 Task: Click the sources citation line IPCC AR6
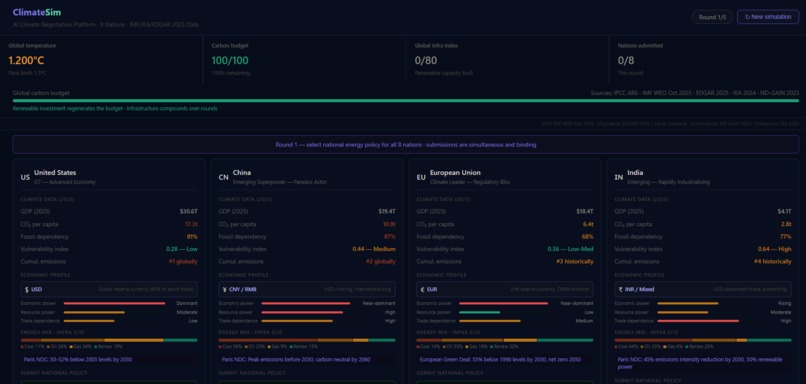[695, 93]
